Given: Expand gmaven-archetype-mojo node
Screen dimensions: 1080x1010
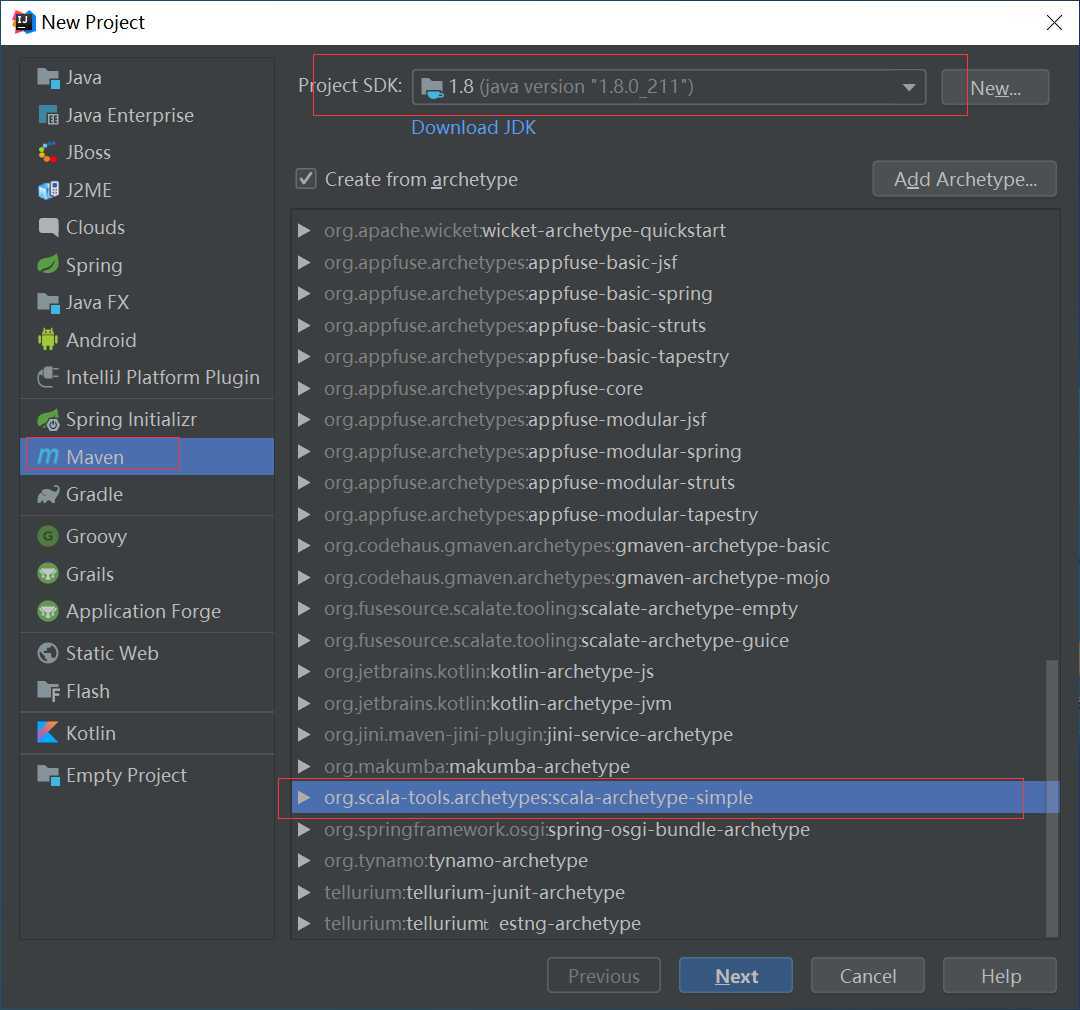Looking at the screenshot, I should pyautogui.click(x=304, y=577).
